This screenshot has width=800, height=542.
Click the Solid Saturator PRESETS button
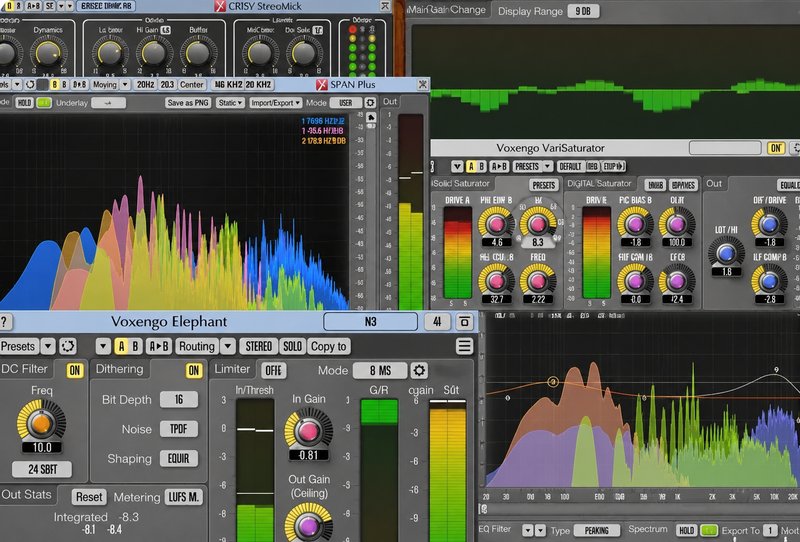pos(544,185)
